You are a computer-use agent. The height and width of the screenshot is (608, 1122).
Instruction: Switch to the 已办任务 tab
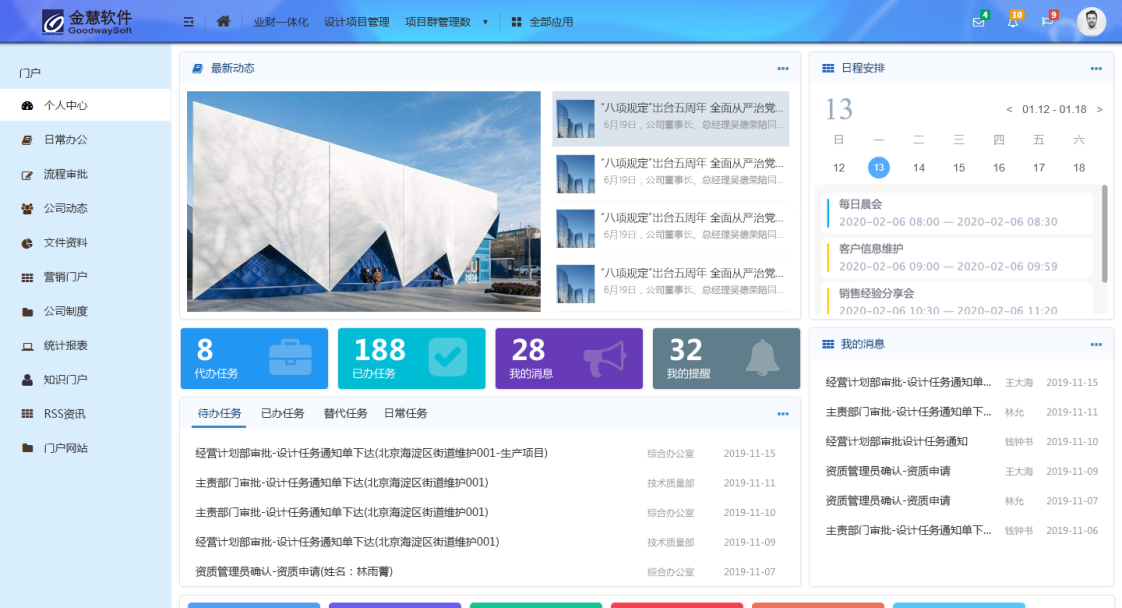[282, 413]
